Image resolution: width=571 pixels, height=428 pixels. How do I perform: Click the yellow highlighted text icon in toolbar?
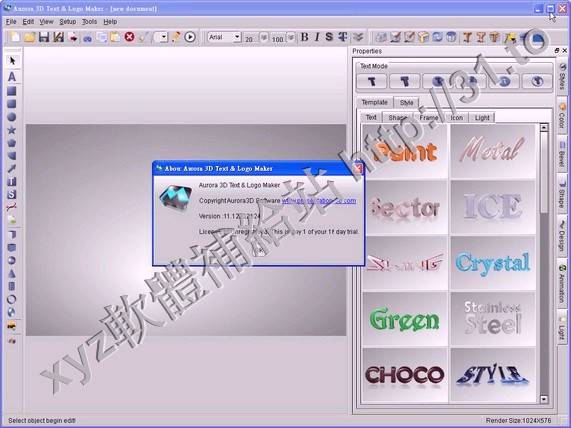pyautogui.click(x=510, y=37)
